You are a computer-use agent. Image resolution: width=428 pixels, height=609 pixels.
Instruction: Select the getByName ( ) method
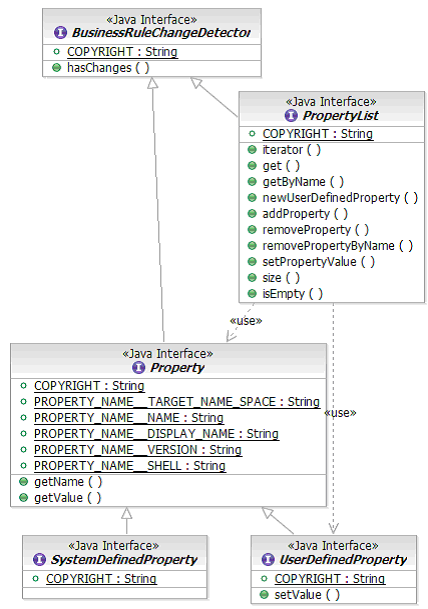click(303, 182)
